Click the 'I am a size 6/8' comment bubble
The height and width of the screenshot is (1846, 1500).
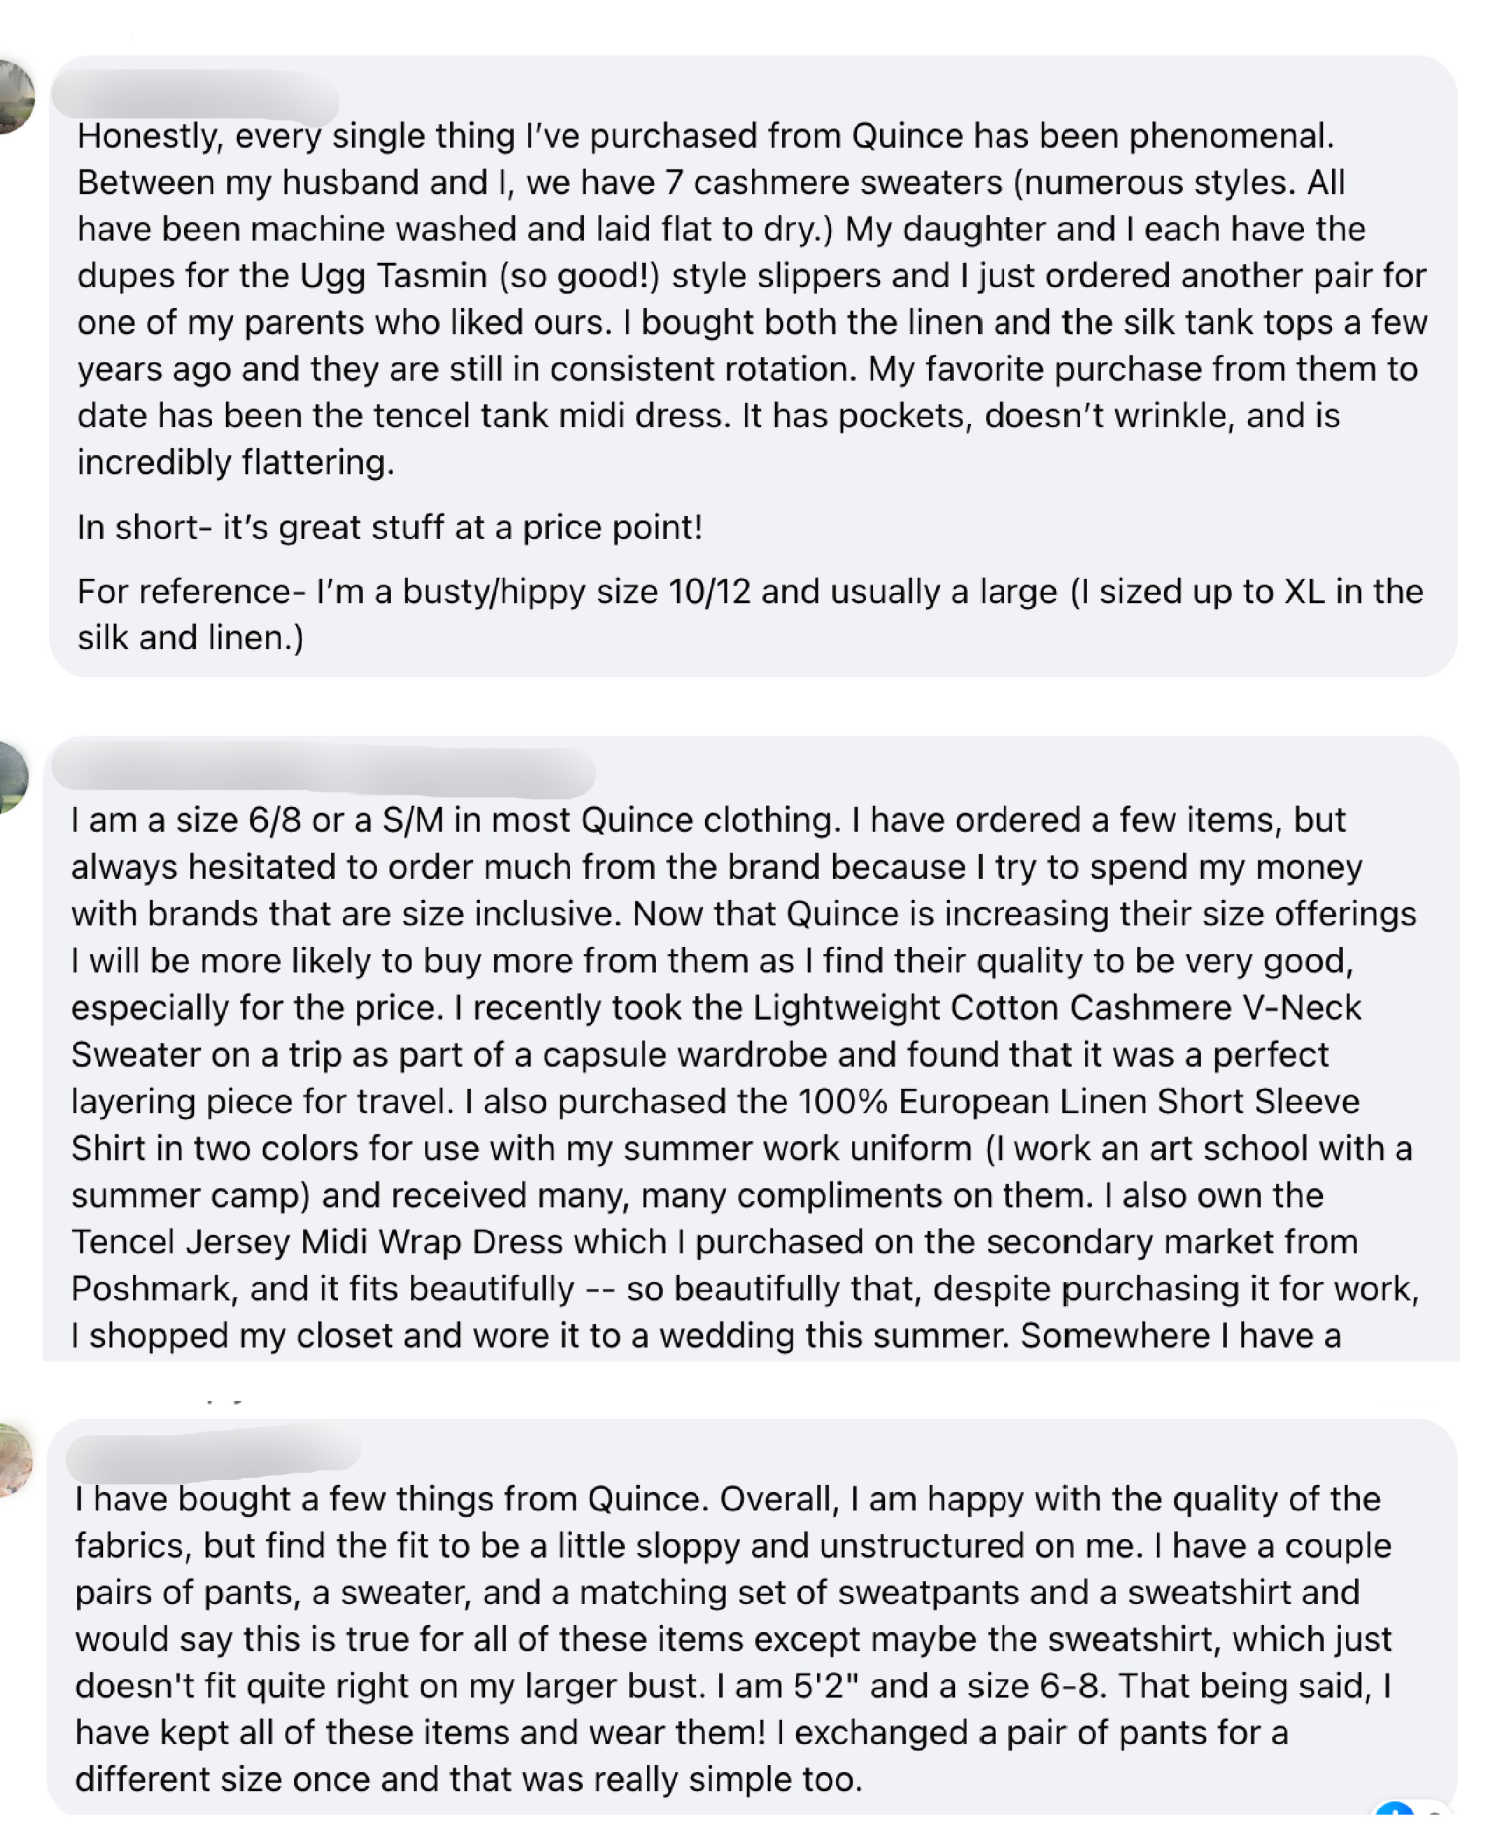751,1050
